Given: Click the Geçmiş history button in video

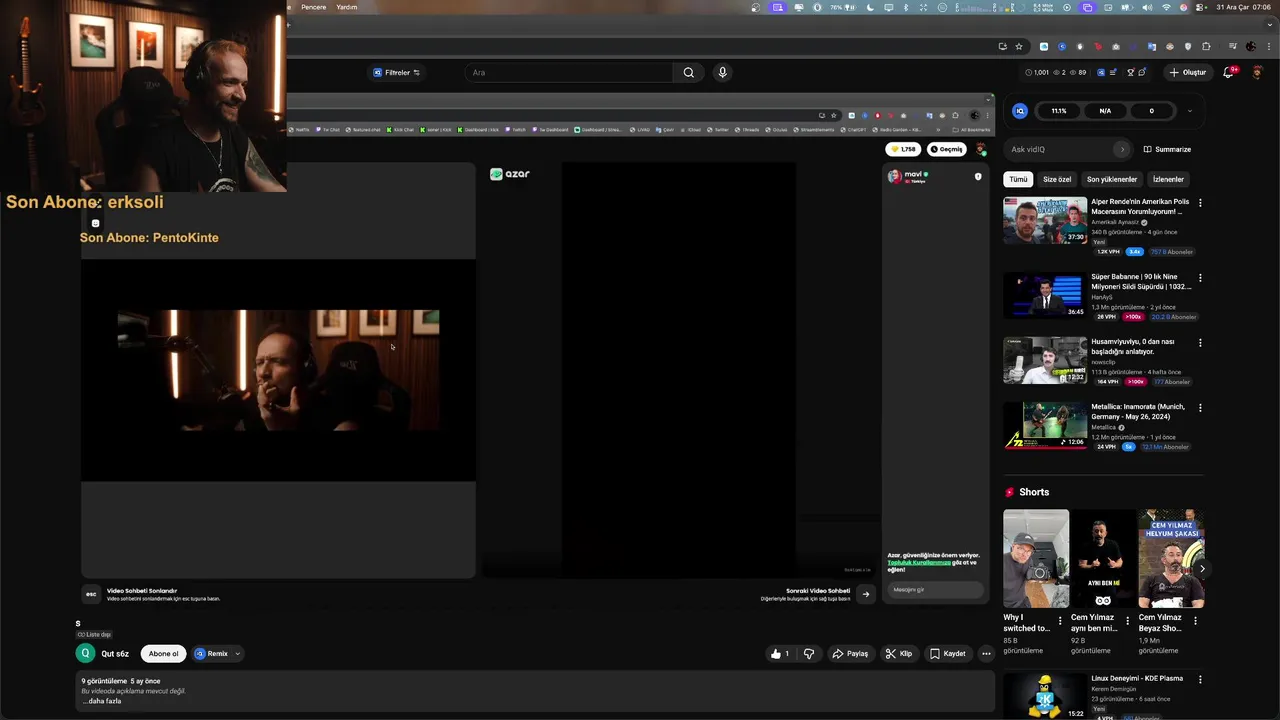Looking at the screenshot, I should click(x=946, y=149).
